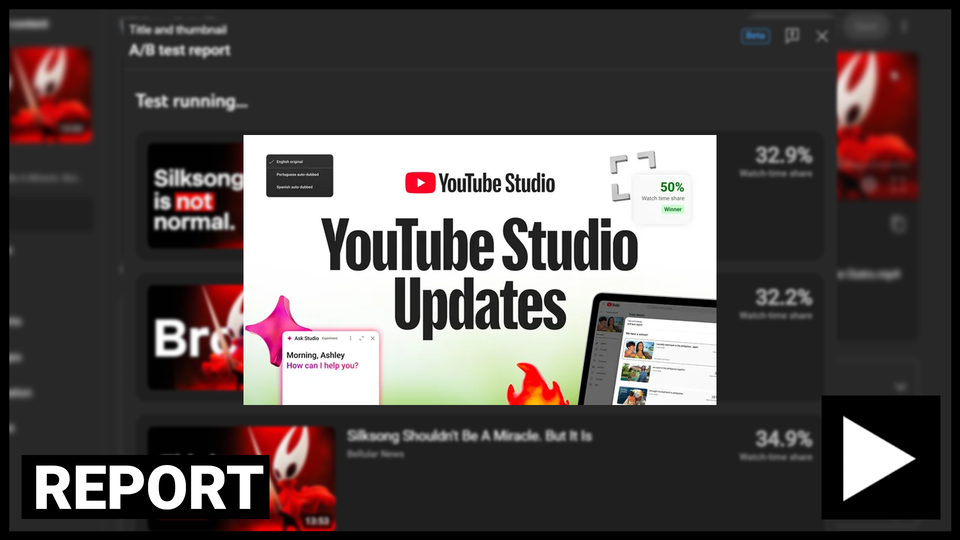Open the three-dot menu at top right
The width and height of the screenshot is (960, 540).
(904, 26)
